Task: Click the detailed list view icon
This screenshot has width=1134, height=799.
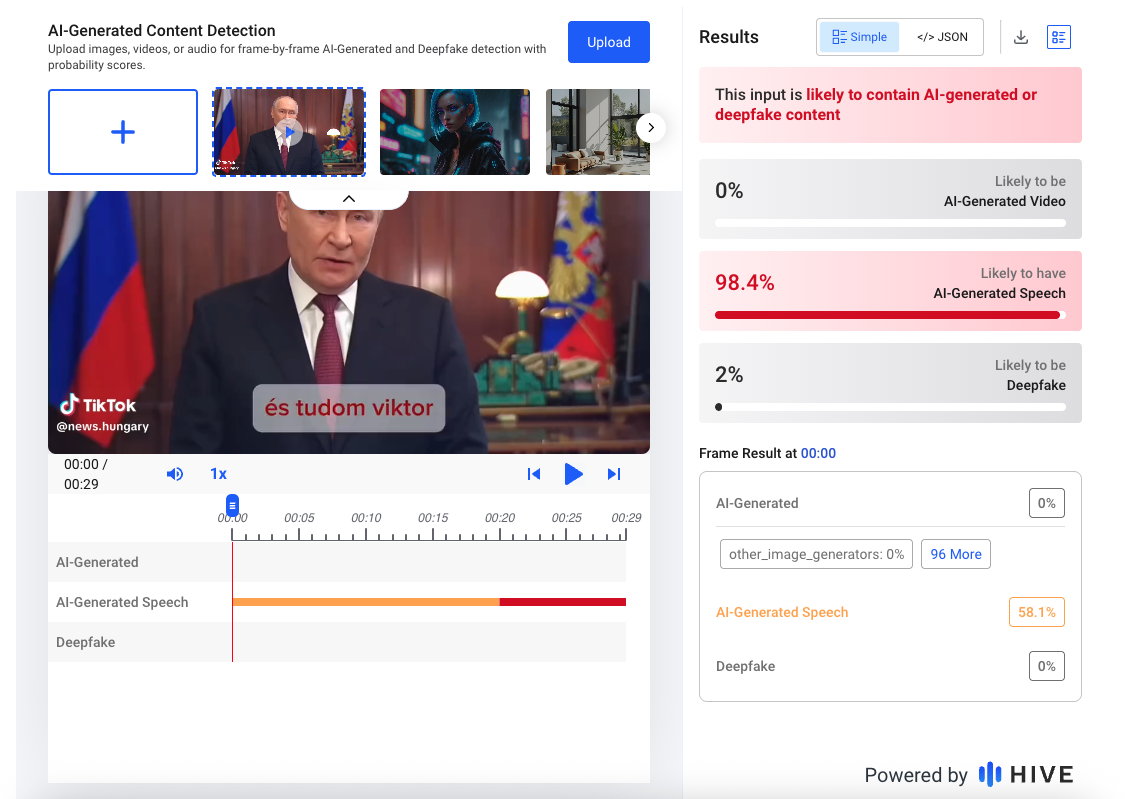Action: tap(1058, 37)
